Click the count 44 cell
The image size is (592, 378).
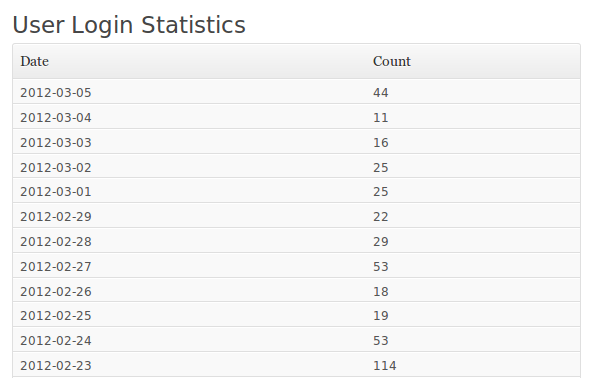pos(381,93)
